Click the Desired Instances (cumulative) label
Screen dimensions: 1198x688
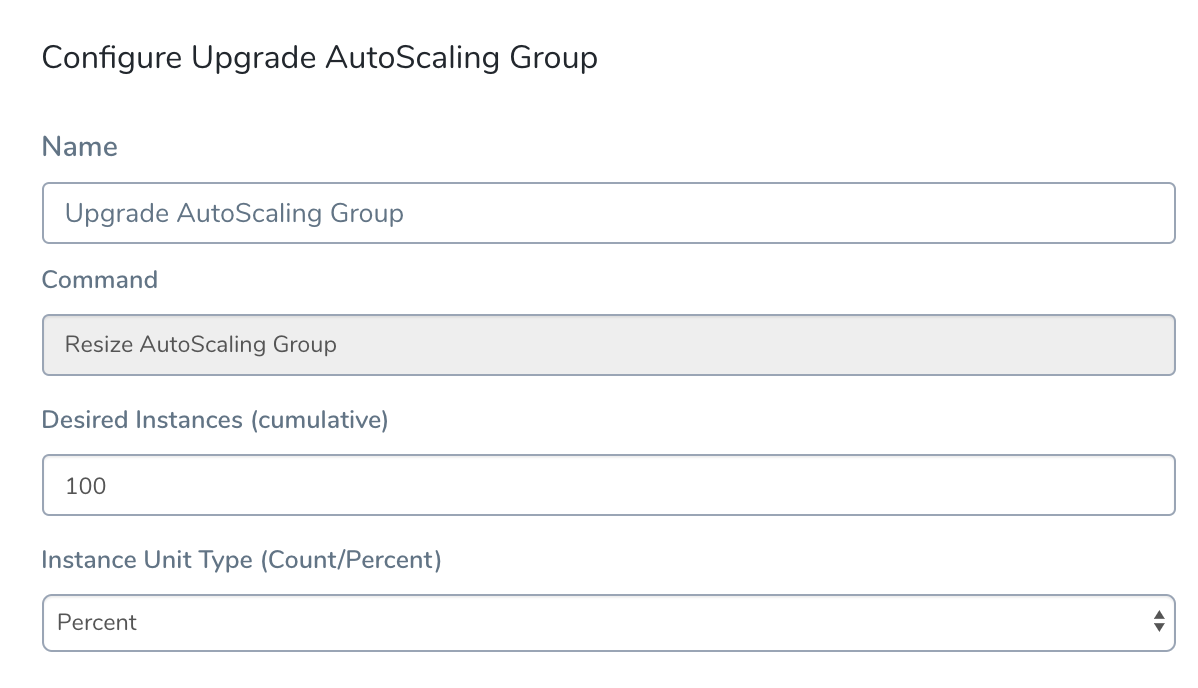click(x=215, y=420)
